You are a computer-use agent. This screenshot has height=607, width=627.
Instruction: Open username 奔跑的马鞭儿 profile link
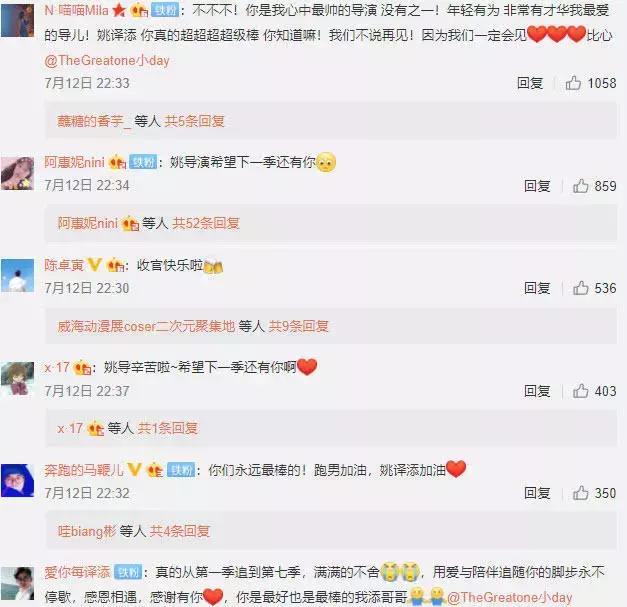click(84, 470)
